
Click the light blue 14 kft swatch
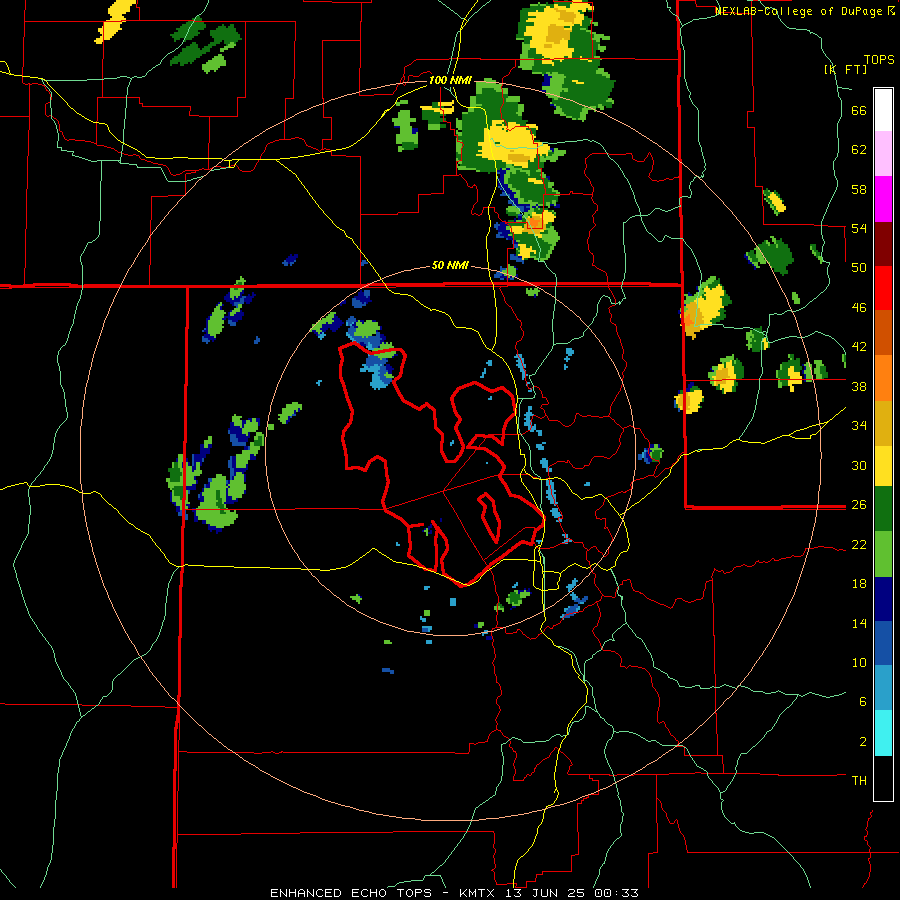(883, 688)
